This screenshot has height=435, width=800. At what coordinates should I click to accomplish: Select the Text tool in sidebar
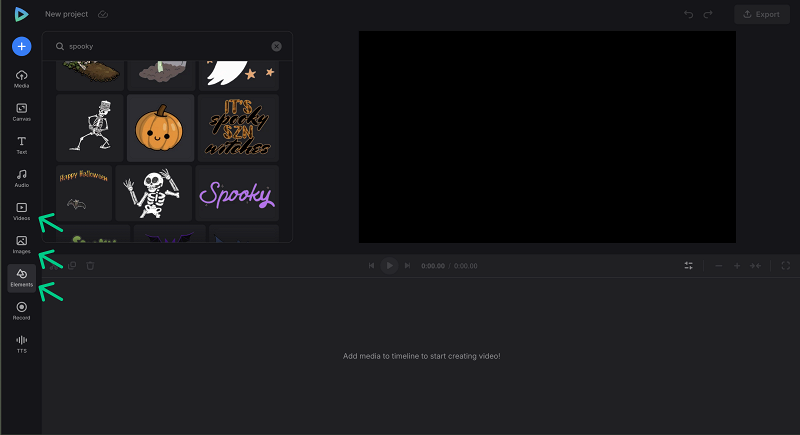click(21, 144)
